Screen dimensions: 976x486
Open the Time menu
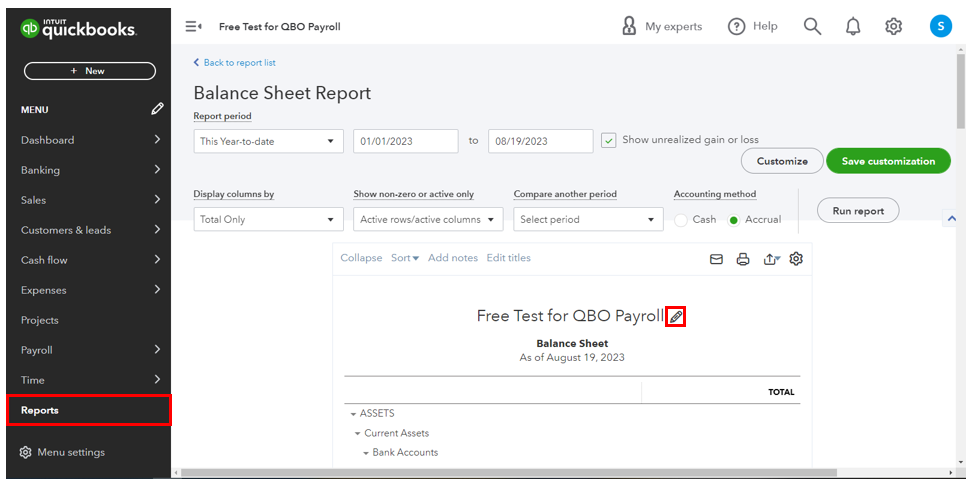coord(88,380)
